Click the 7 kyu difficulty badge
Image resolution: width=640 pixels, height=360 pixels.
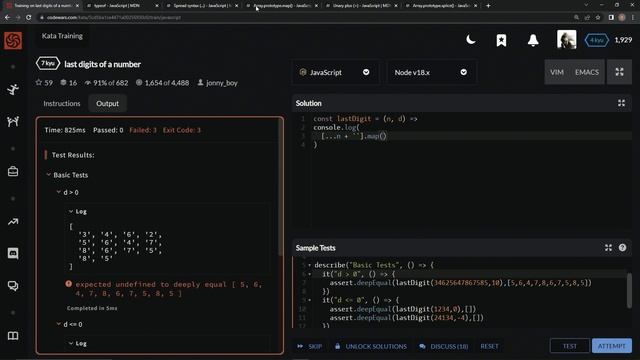pyautogui.click(x=48, y=64)
